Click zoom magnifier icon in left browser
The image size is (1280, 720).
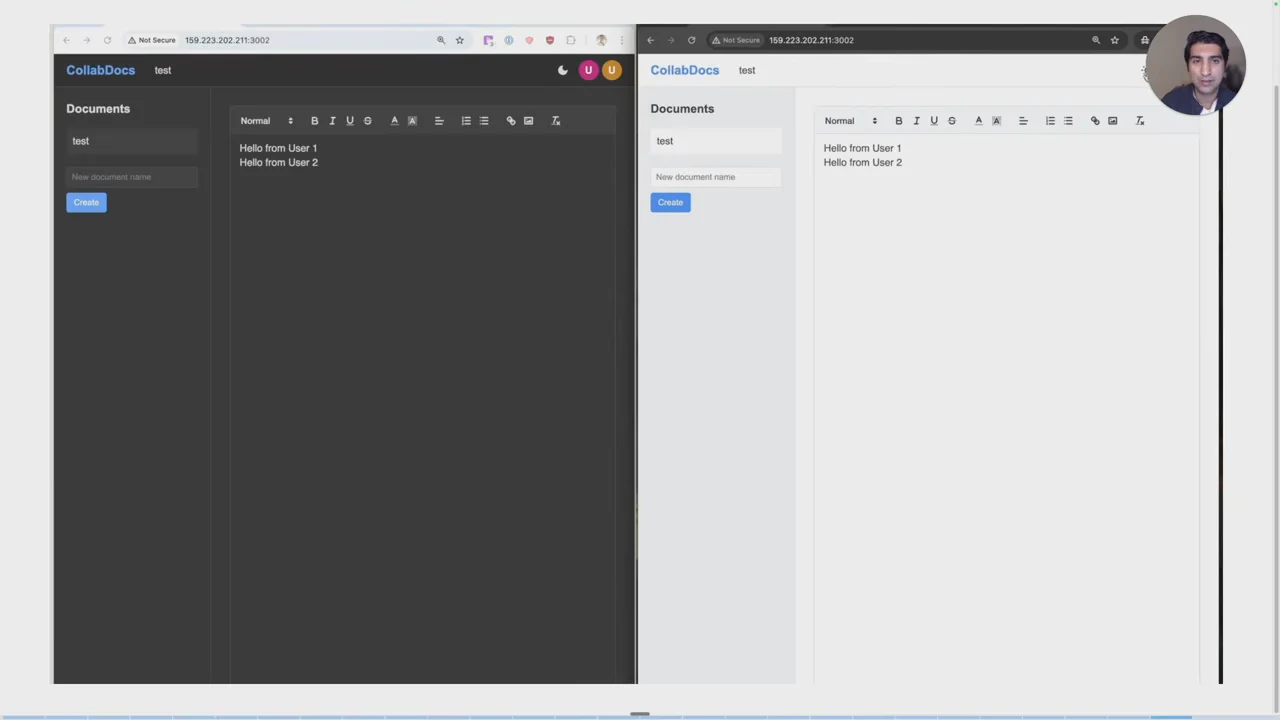441,40
